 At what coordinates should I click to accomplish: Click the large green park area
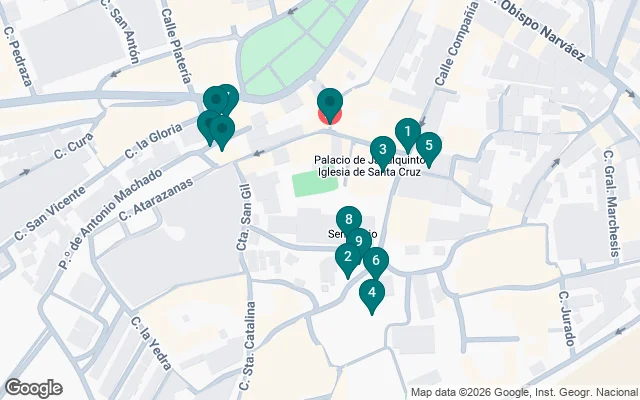pyautogui.click(x=294, y=49)
